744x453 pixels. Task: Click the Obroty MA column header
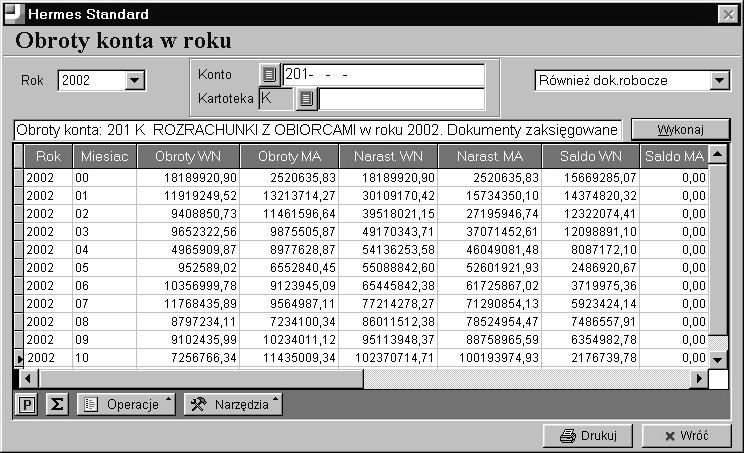pos(289,156)
